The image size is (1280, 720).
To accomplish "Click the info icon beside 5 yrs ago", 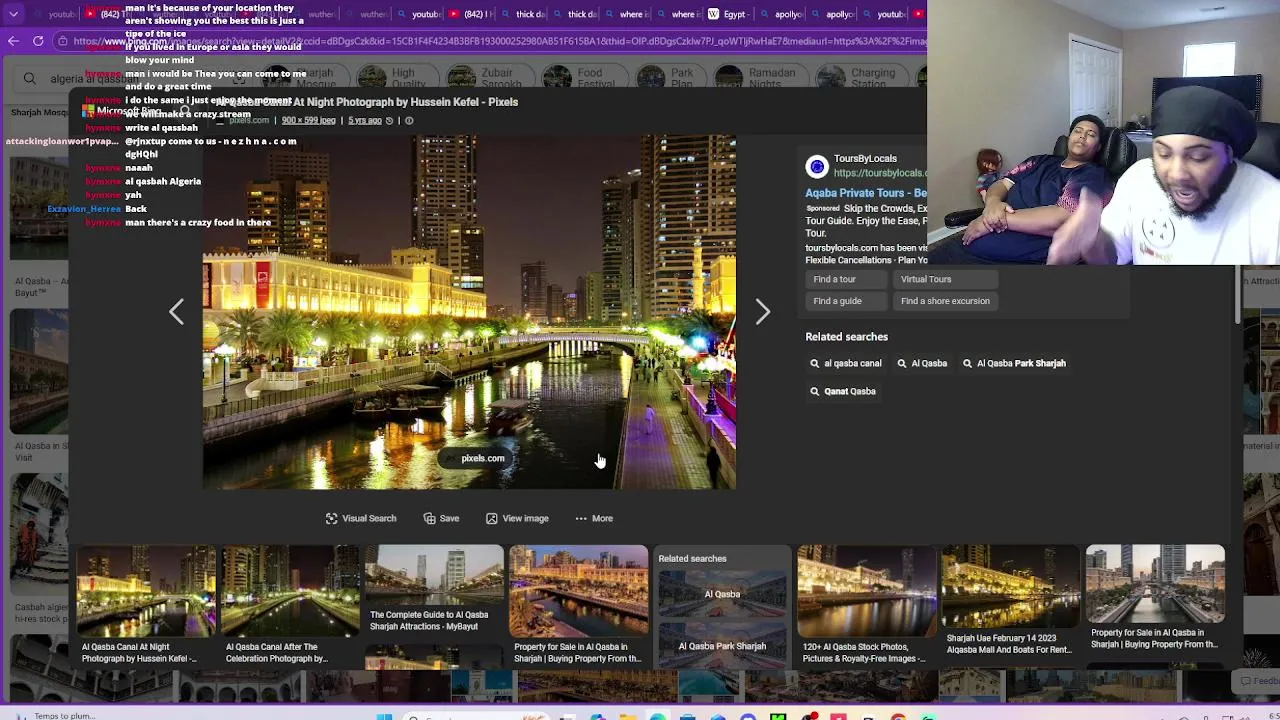I will [x=408, y=120].
